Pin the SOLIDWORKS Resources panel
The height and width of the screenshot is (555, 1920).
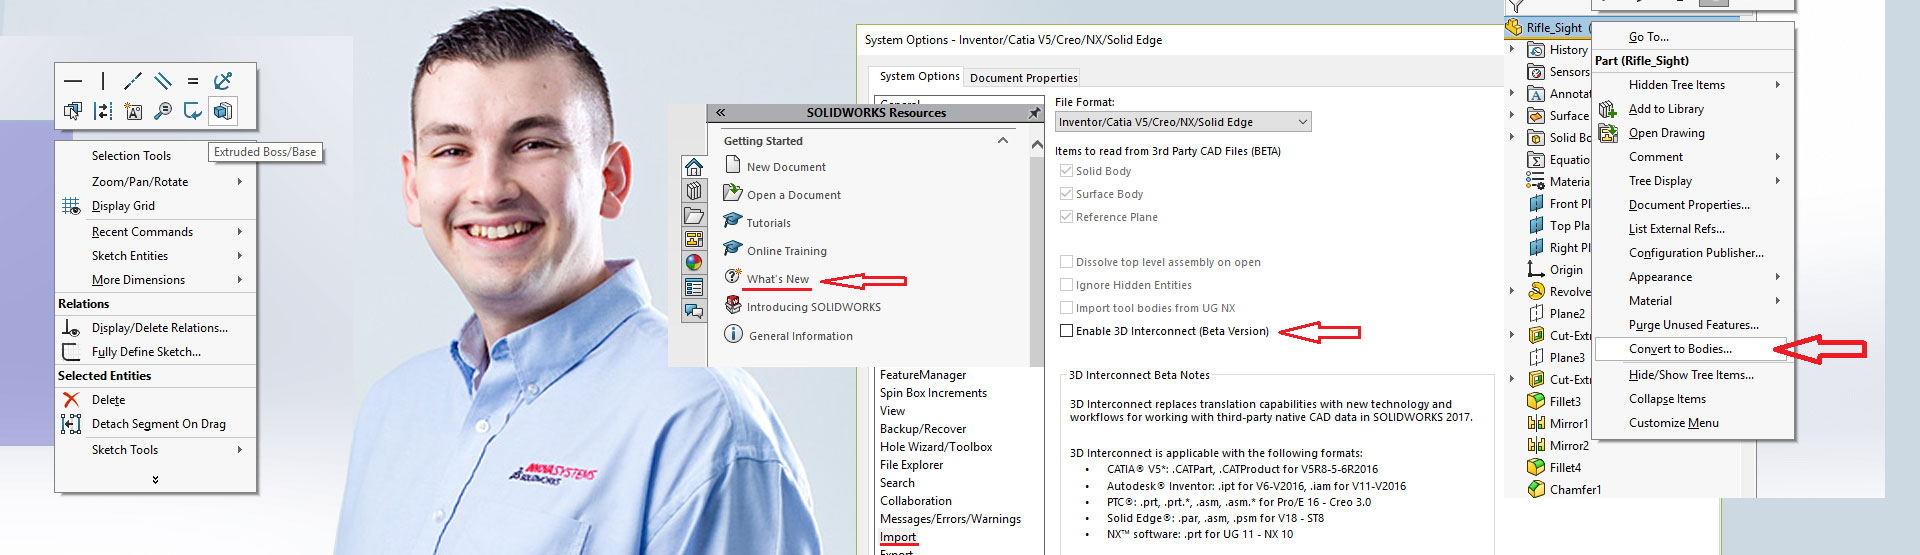tap(1035, 113)
